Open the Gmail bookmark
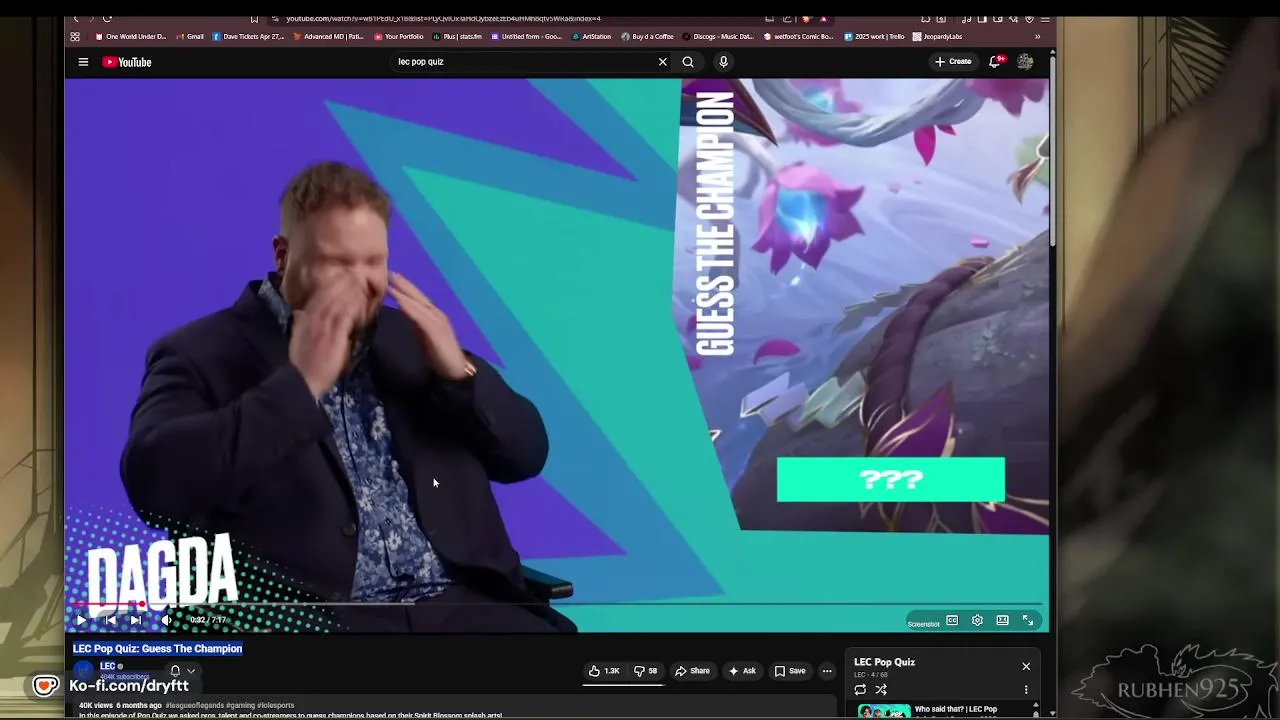The height and width of the screenshot is (720, 1280). click(190, 37)
